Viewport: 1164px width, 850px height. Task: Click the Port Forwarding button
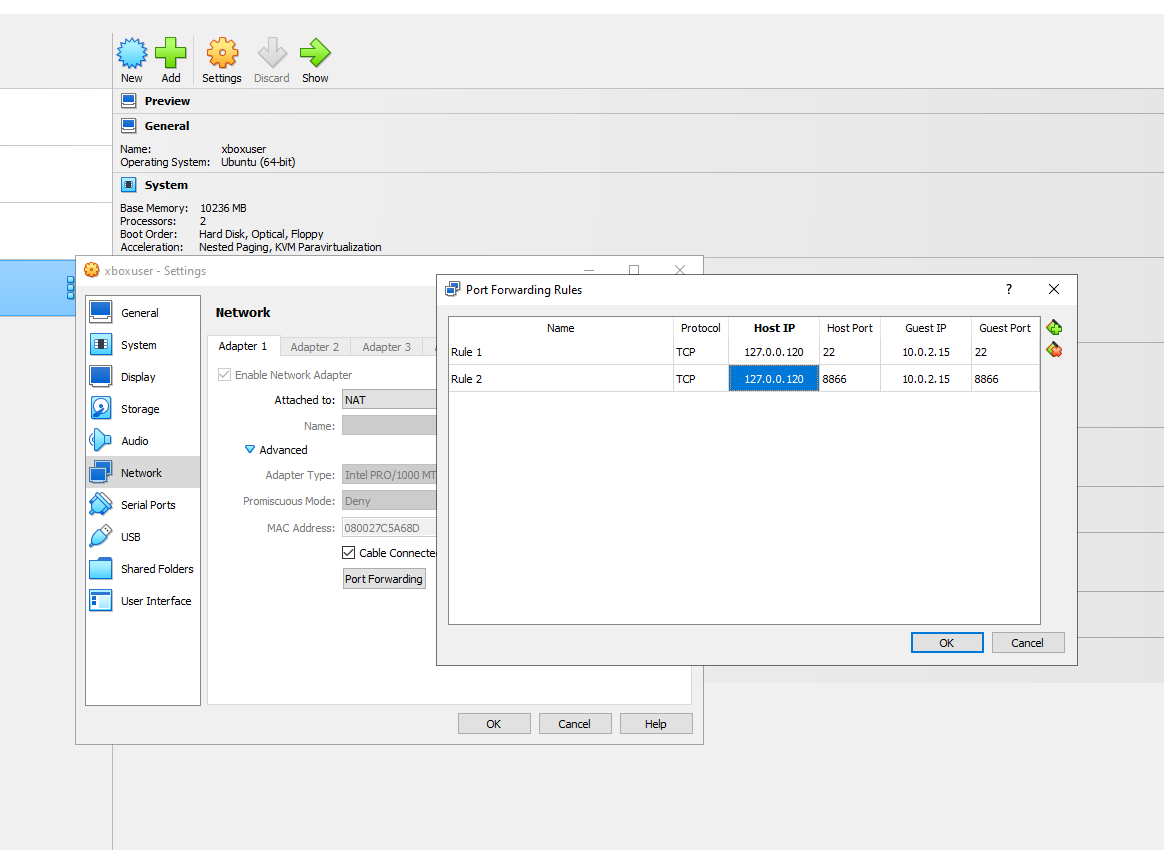[384, 579]
